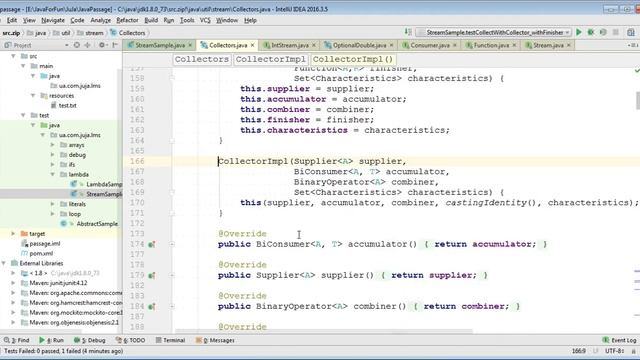Open the Refactor menu

tap(127, 20)
